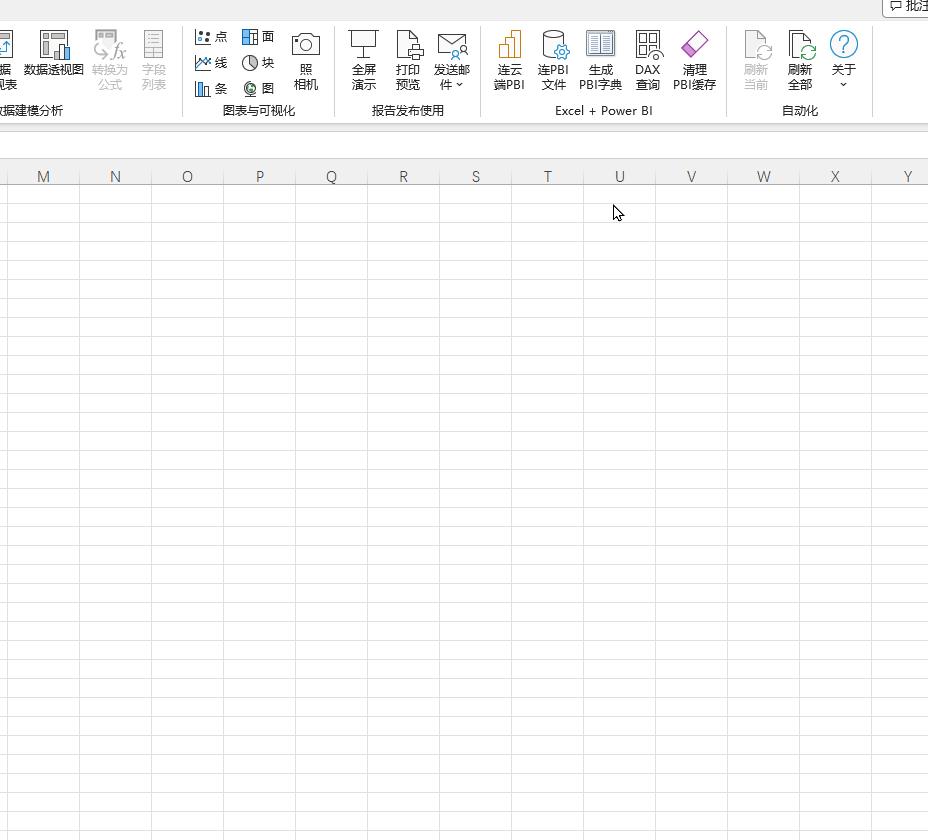Insert a 点 (scatter) chart
Screen dimensions: 928x840
tap(210, 37)
